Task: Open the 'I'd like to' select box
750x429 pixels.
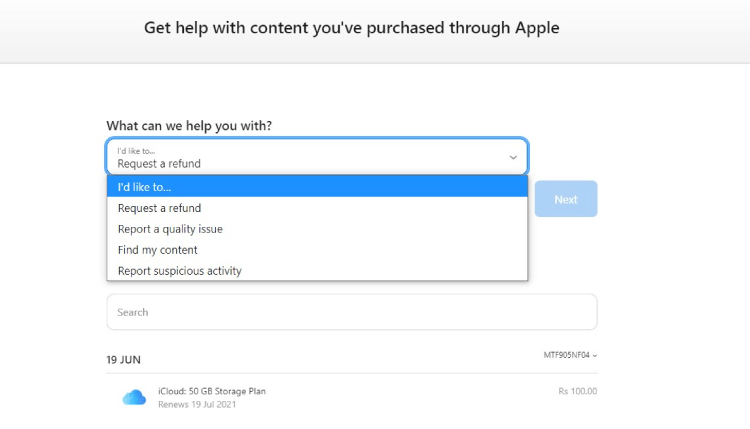Action: coord(317,157)
